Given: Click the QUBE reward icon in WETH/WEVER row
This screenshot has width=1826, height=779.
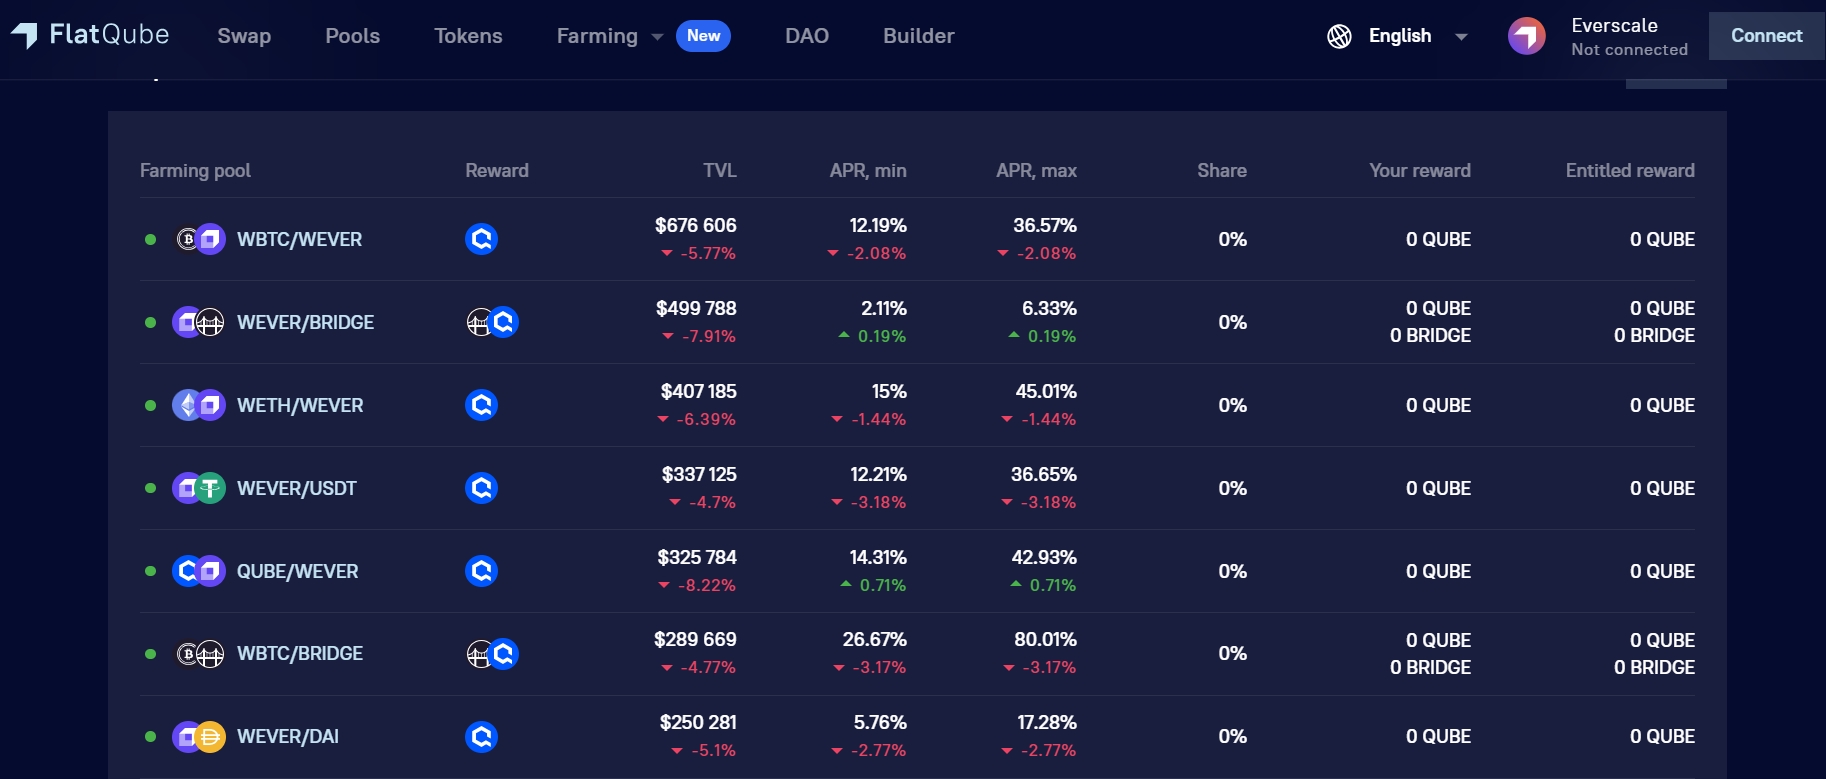Looking at the screenshot, I should pos(482,405).
